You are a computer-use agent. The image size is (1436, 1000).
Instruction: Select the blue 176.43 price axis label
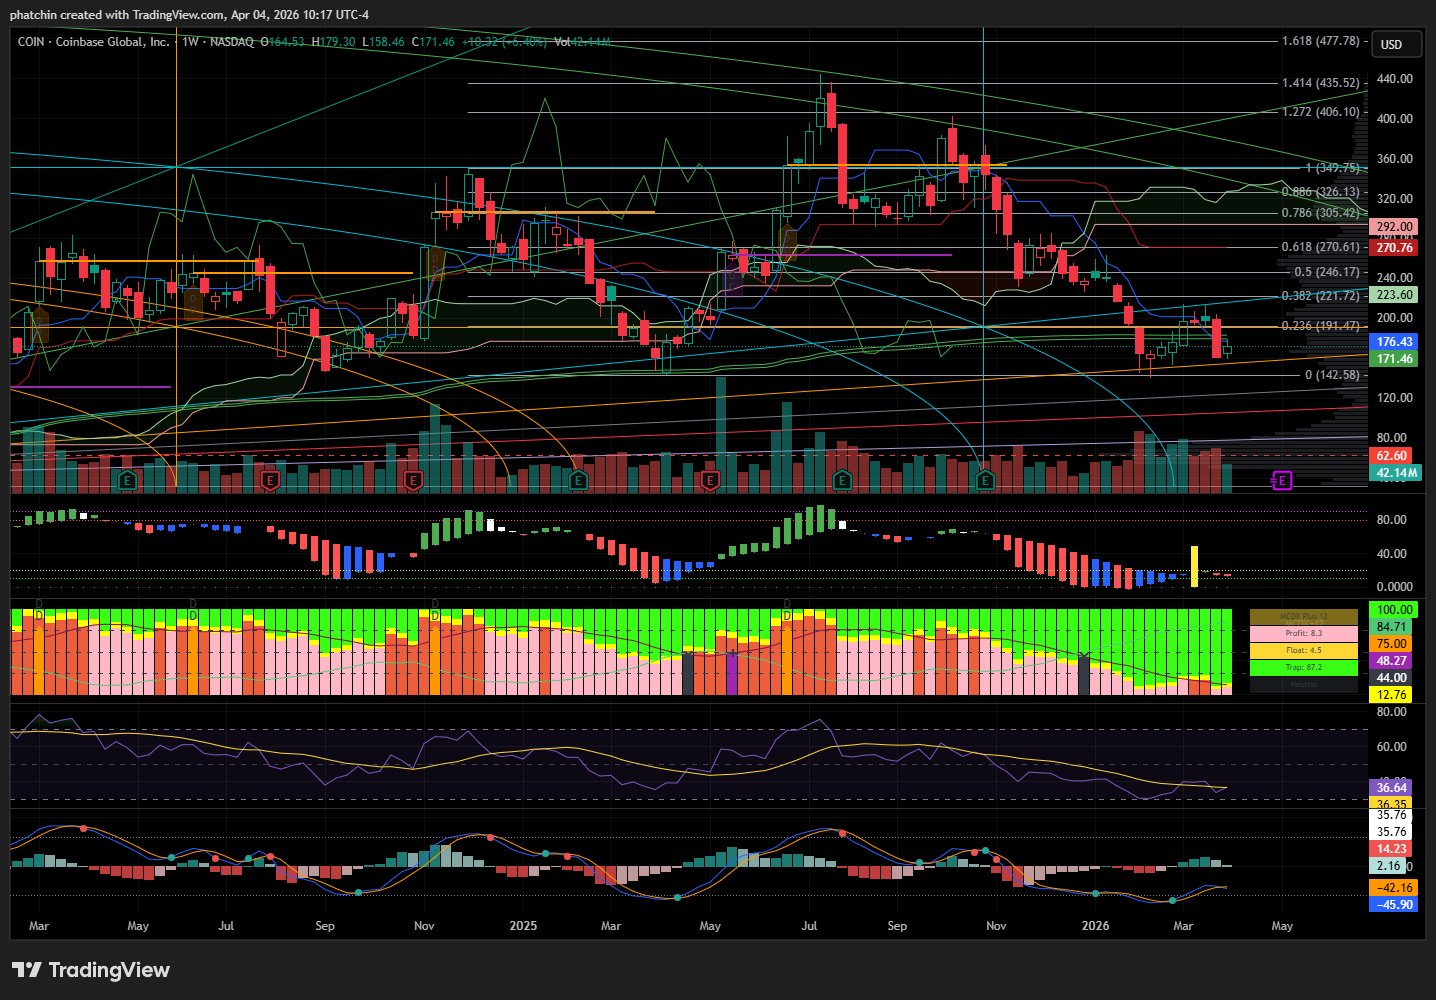click(1394, 342)
